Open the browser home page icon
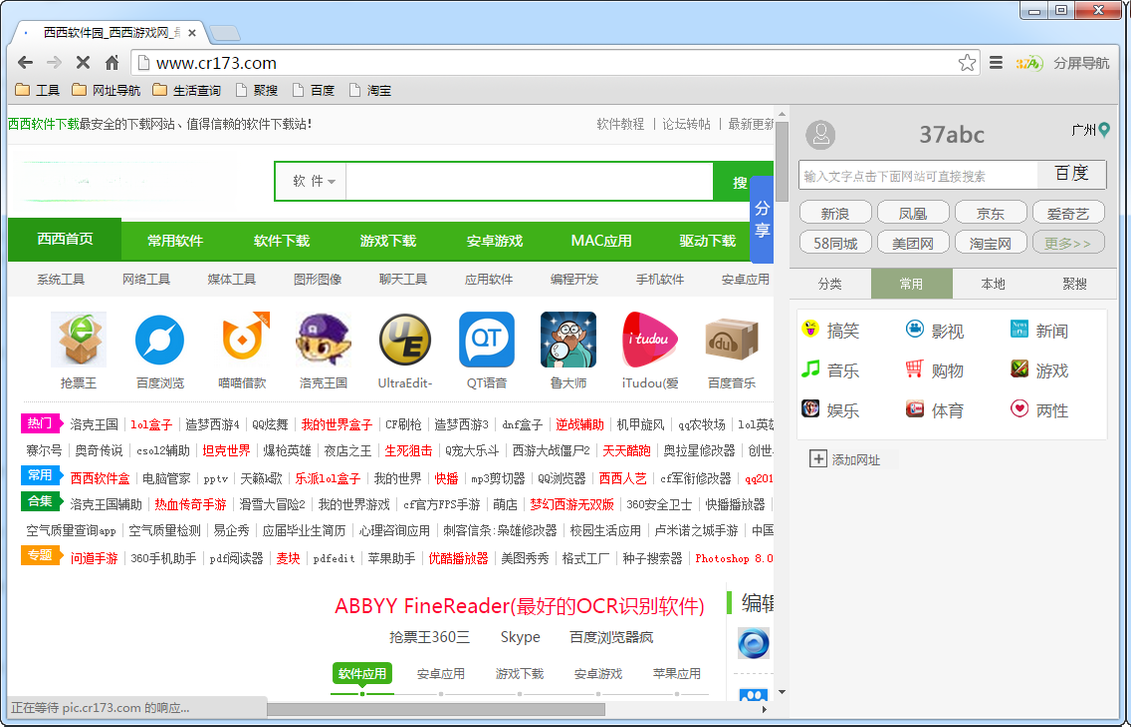Image resolution: width=1131 pixels, height=727 pixels. point(112,63)
